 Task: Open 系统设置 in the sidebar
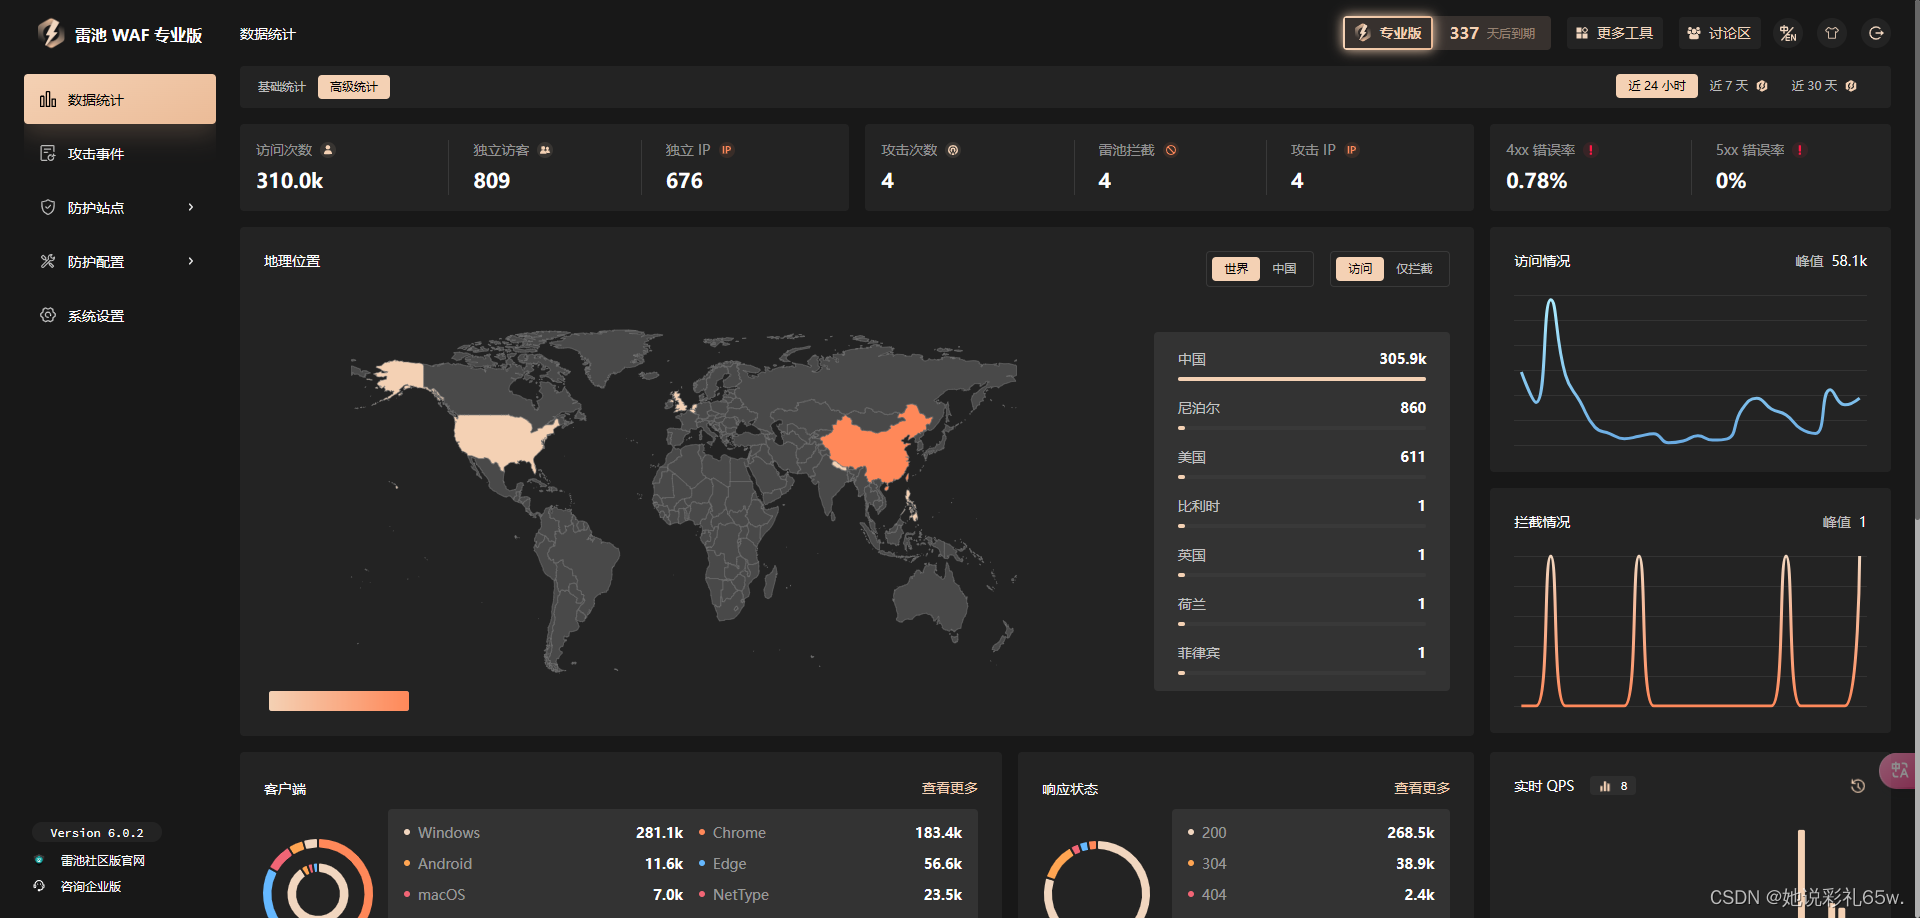pos(120,315)
